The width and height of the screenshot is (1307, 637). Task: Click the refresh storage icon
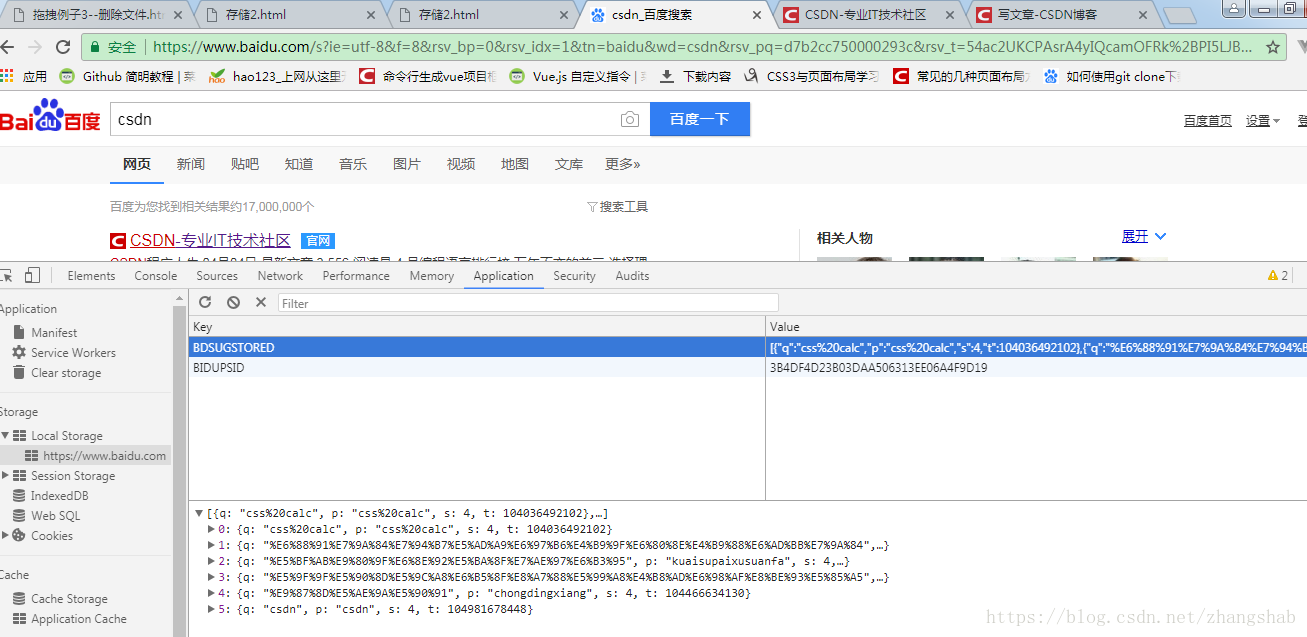205,302
